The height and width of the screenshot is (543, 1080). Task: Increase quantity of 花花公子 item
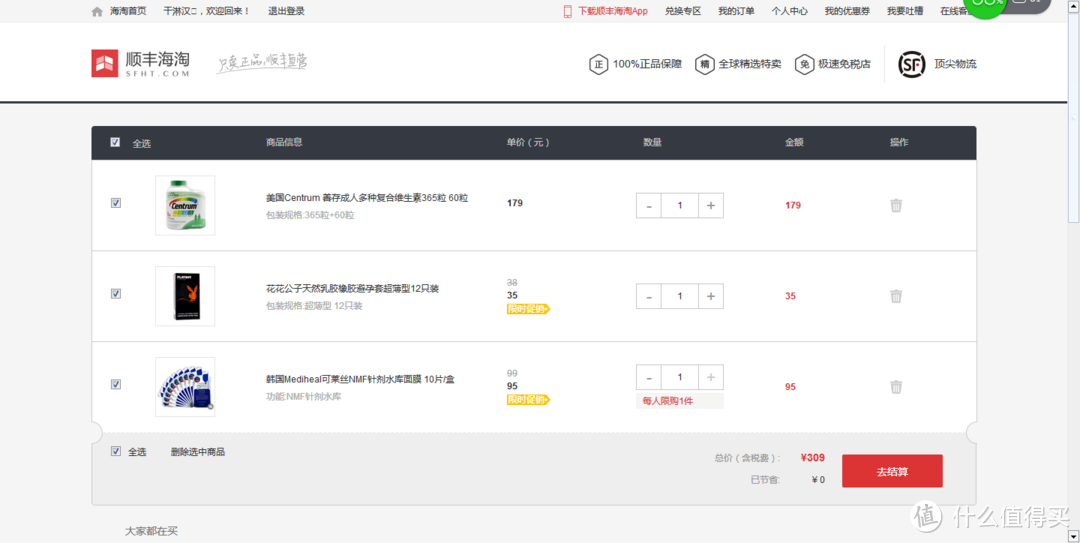point(711,296)
